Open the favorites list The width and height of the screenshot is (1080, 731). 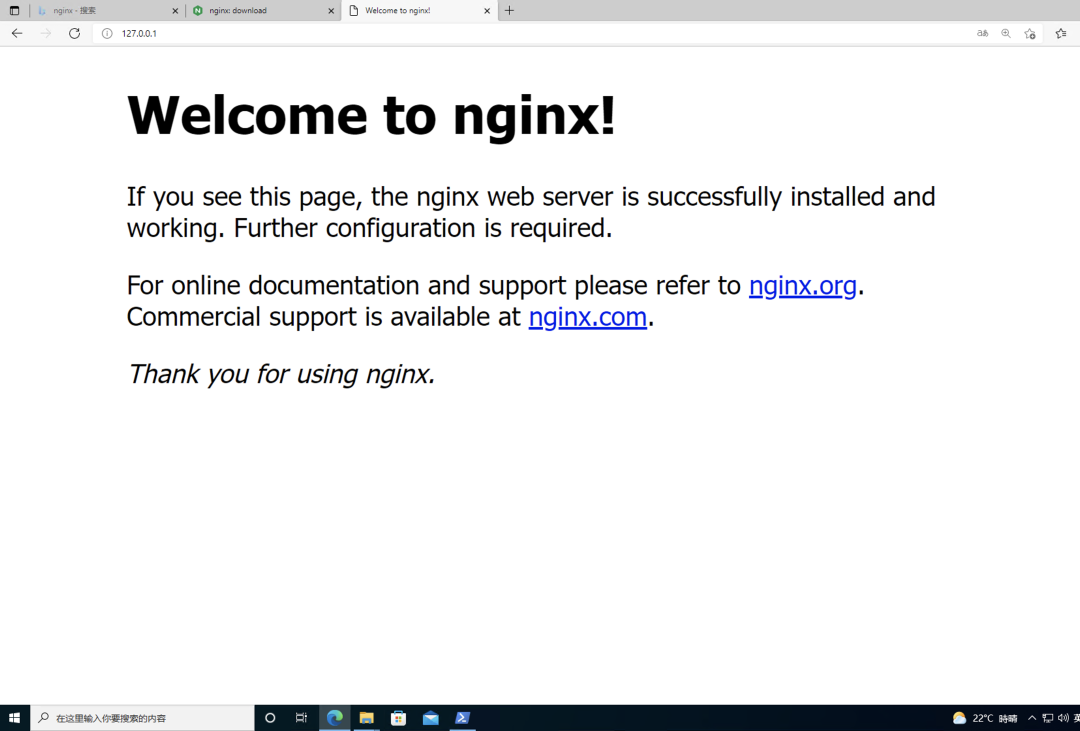(1061, 33)
